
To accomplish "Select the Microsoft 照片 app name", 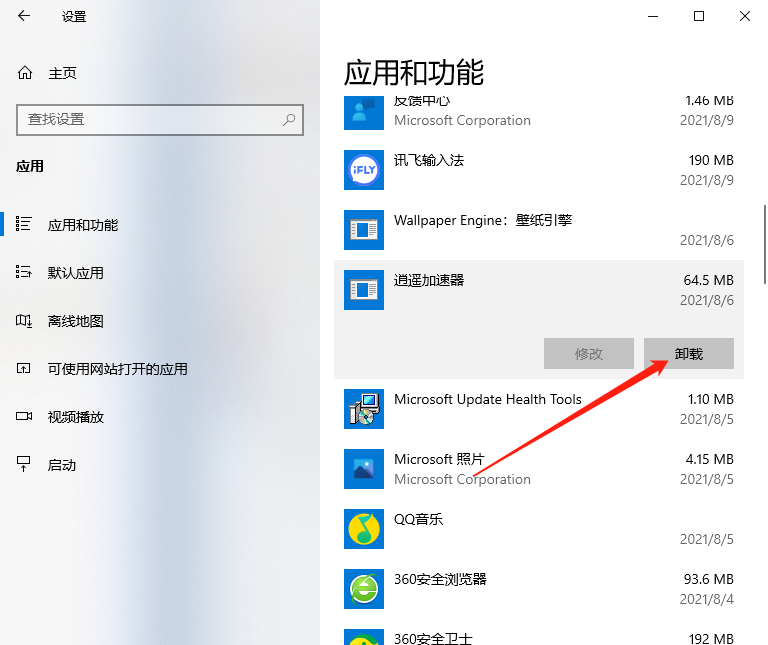I will click(x=439, y=459).
